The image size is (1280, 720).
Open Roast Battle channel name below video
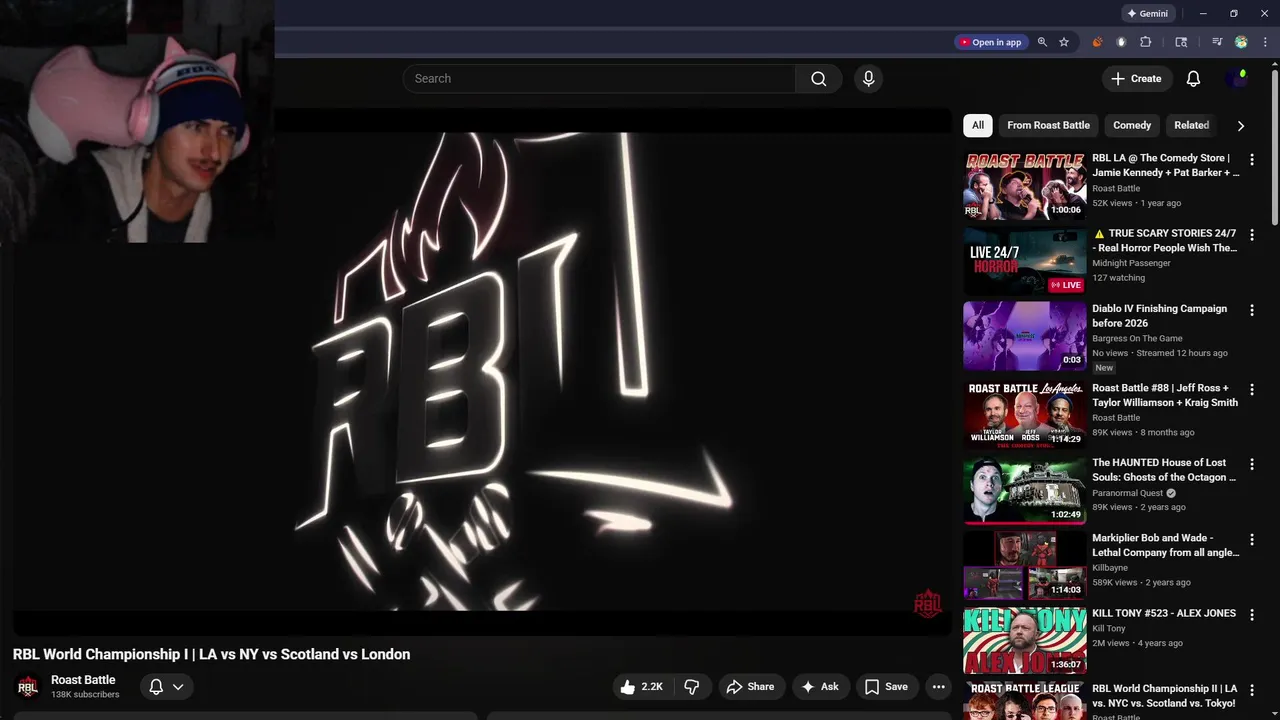83,680
